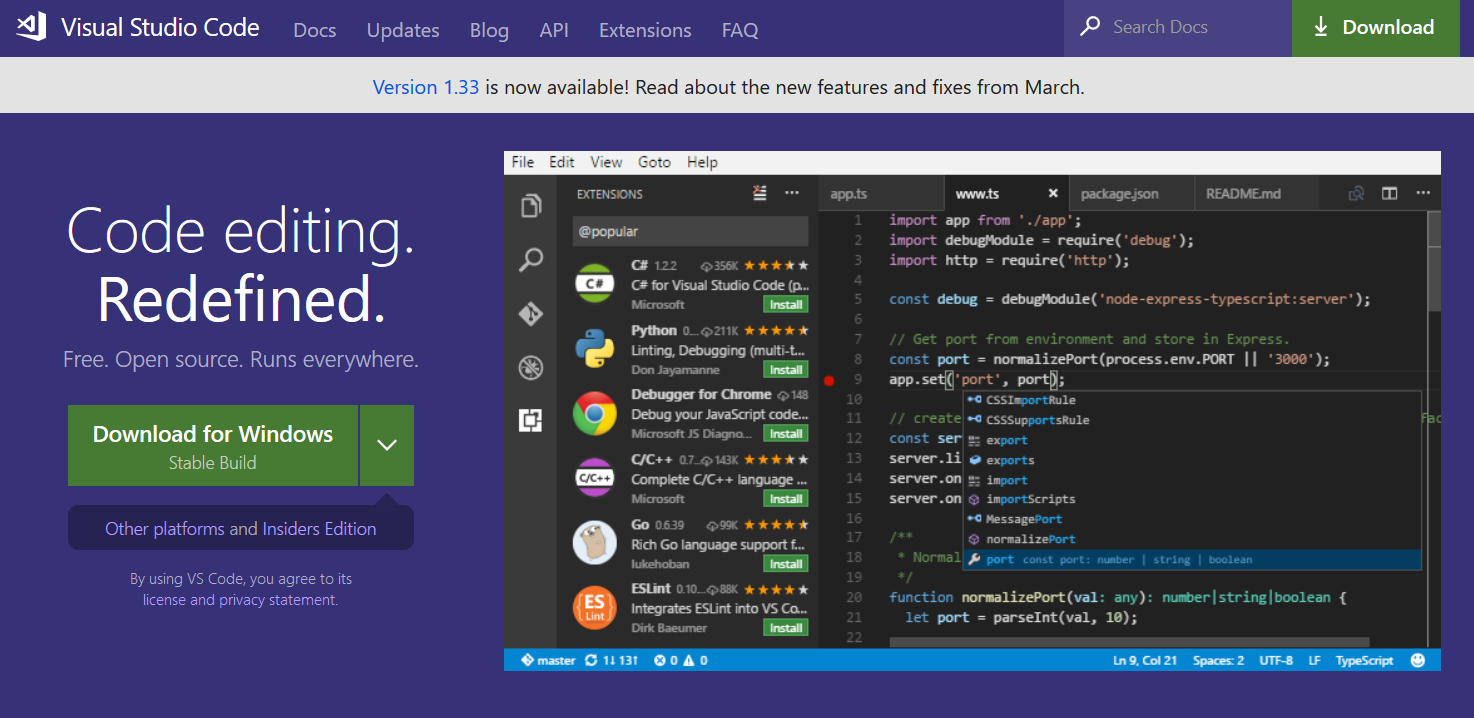Switch to the package.json tab
Screen dimensions: 1474x718
click(1131, 193)
